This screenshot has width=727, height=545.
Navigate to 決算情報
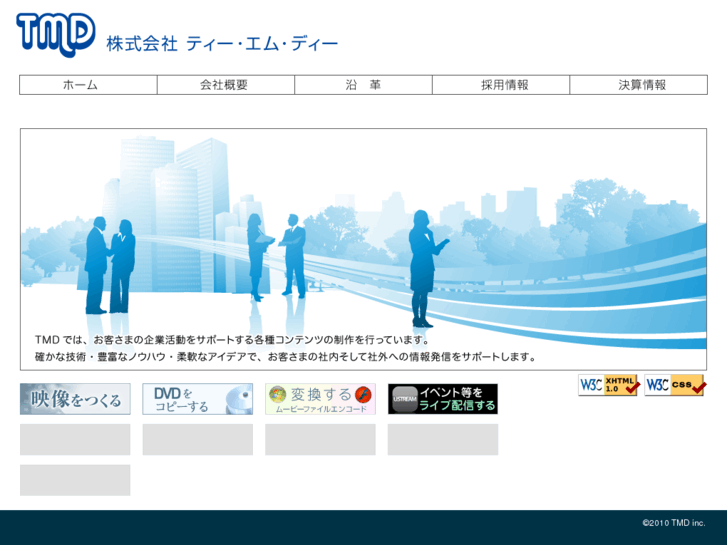638,85
